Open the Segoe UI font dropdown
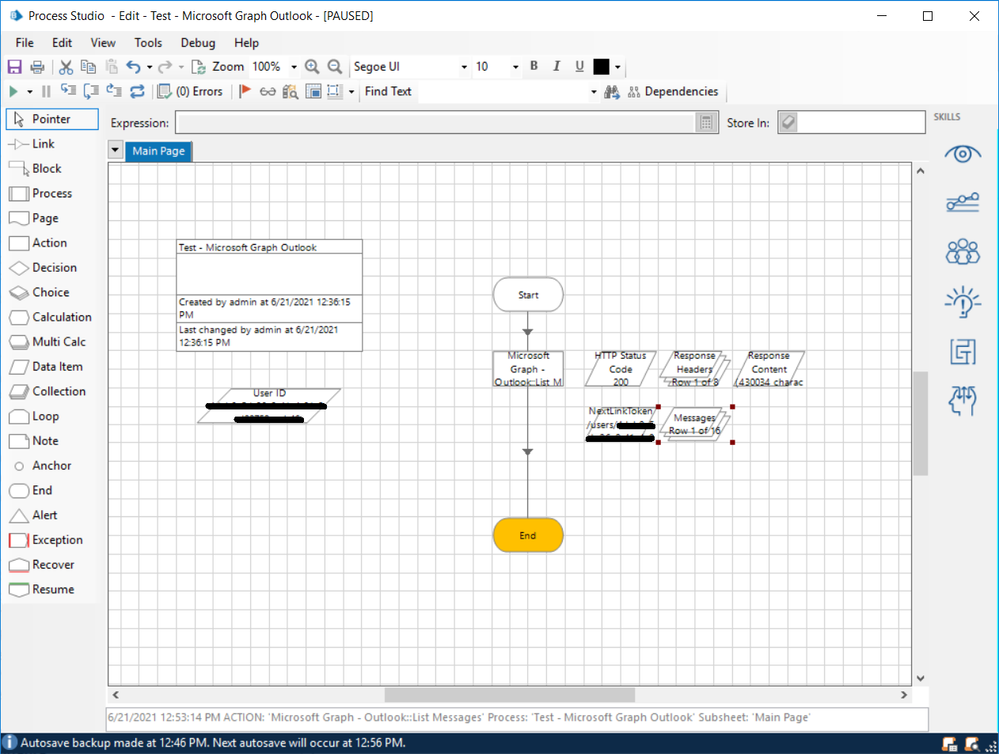Screen dimensions: 999x754 tap(464, 67)
